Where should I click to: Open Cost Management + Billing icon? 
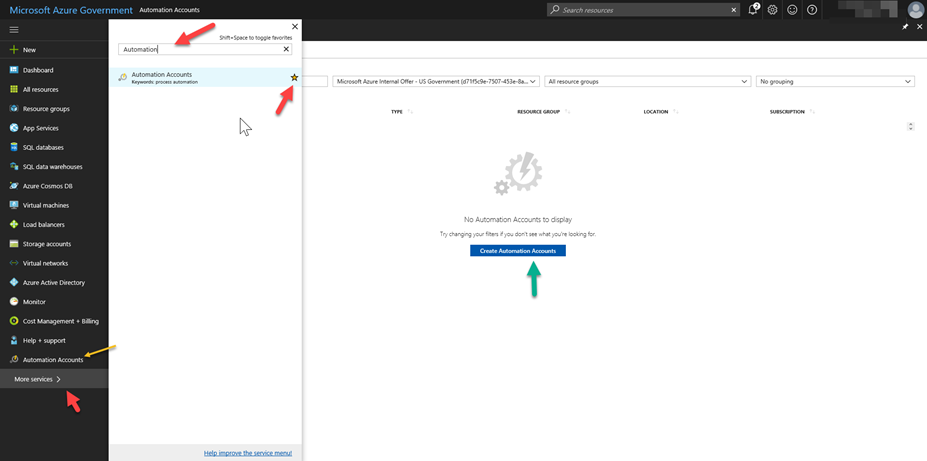coord(14,321)
